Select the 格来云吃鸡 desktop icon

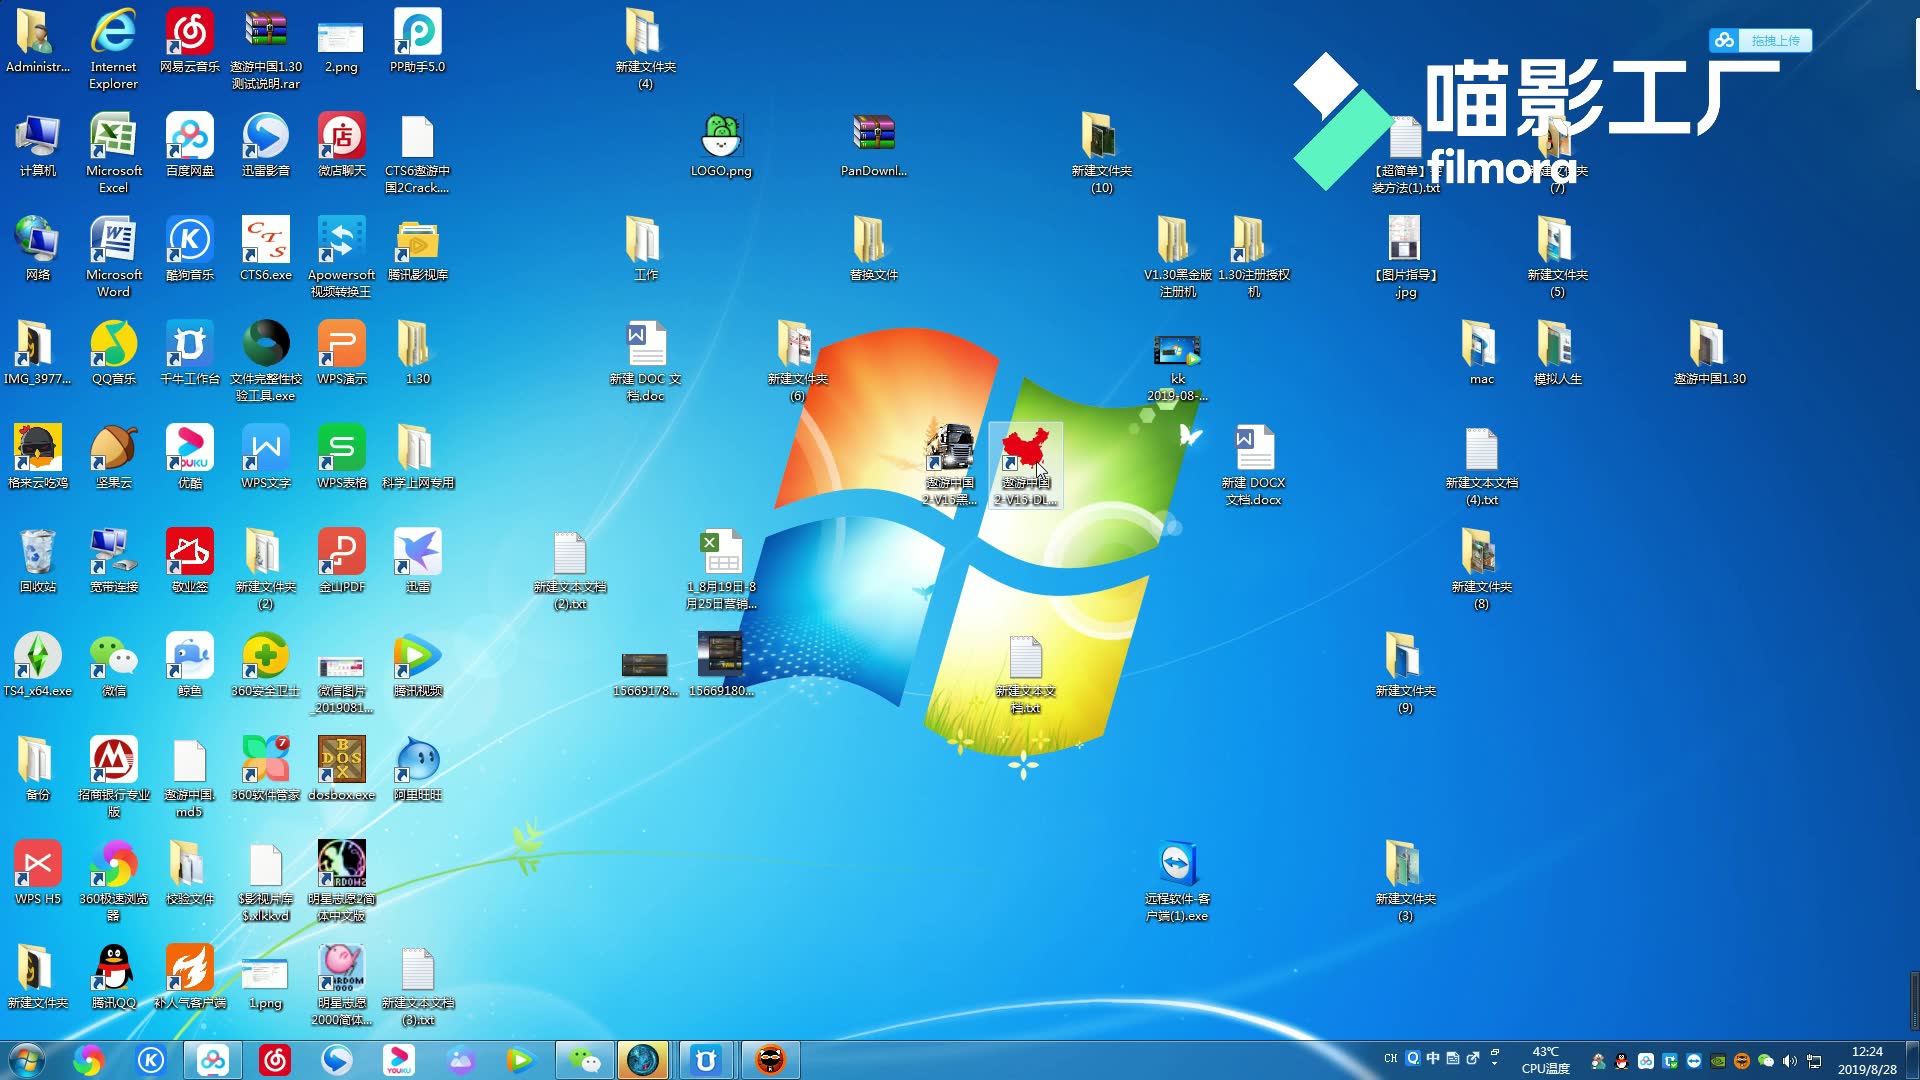click(37, 457)
